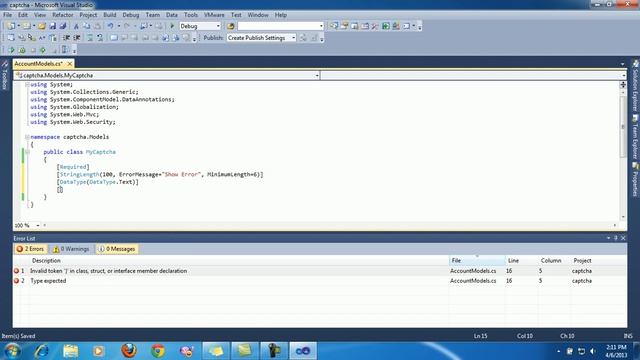Open Windows Explorer folder on taskbar

[x=71, y=351]
